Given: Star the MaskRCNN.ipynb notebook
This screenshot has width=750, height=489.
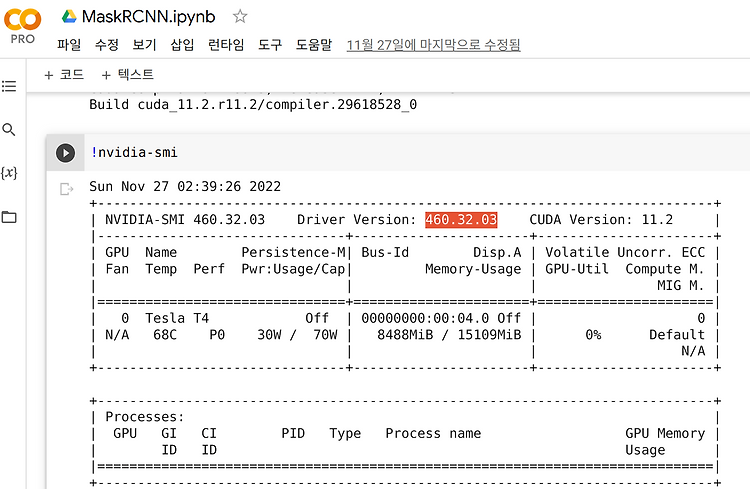Looking at the screenshot, I should click(x=240, y=17).
